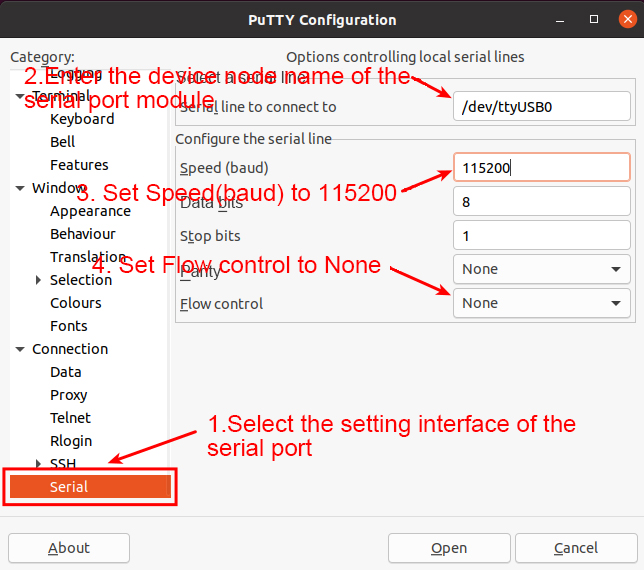Image resolution: width=644 pixels, height=570 pixels.
Task: Click the About button
Action: coord(69,548)
